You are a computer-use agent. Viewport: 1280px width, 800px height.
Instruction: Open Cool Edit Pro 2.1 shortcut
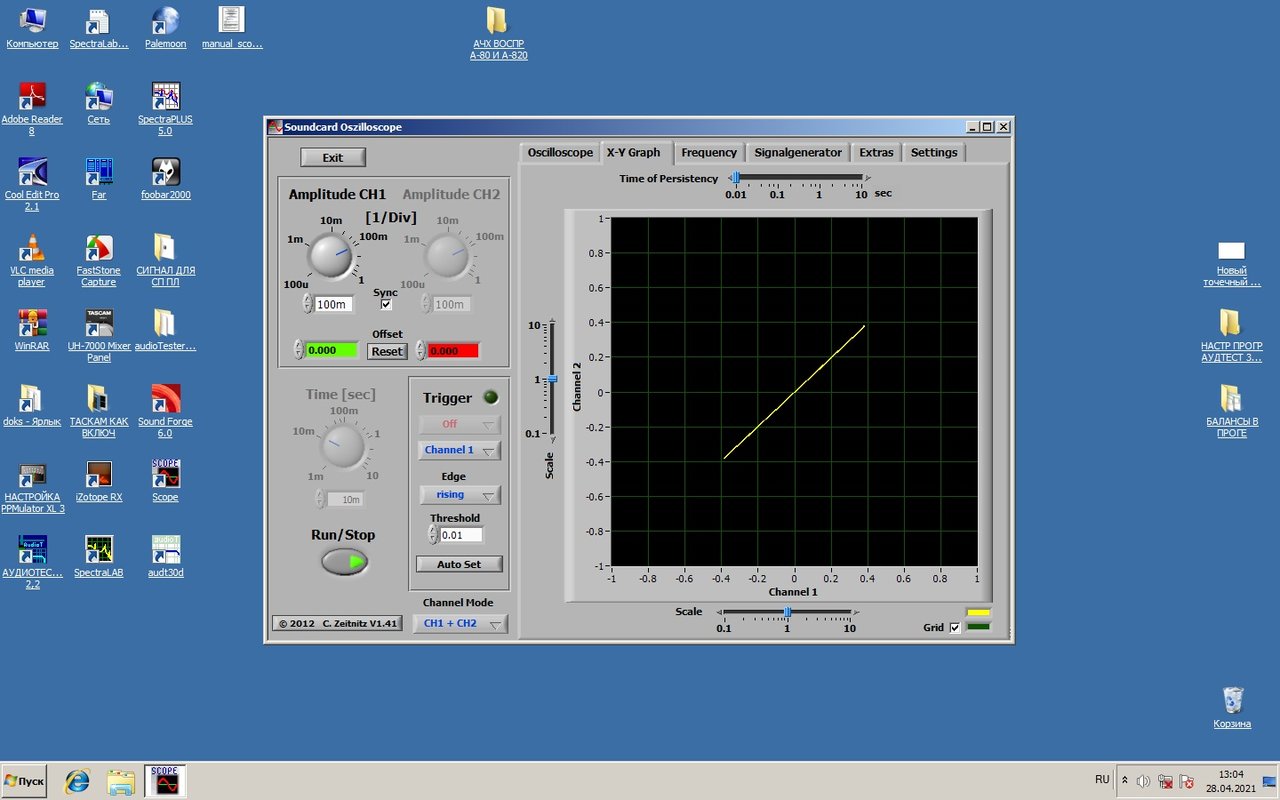click(x=32, y=172)
